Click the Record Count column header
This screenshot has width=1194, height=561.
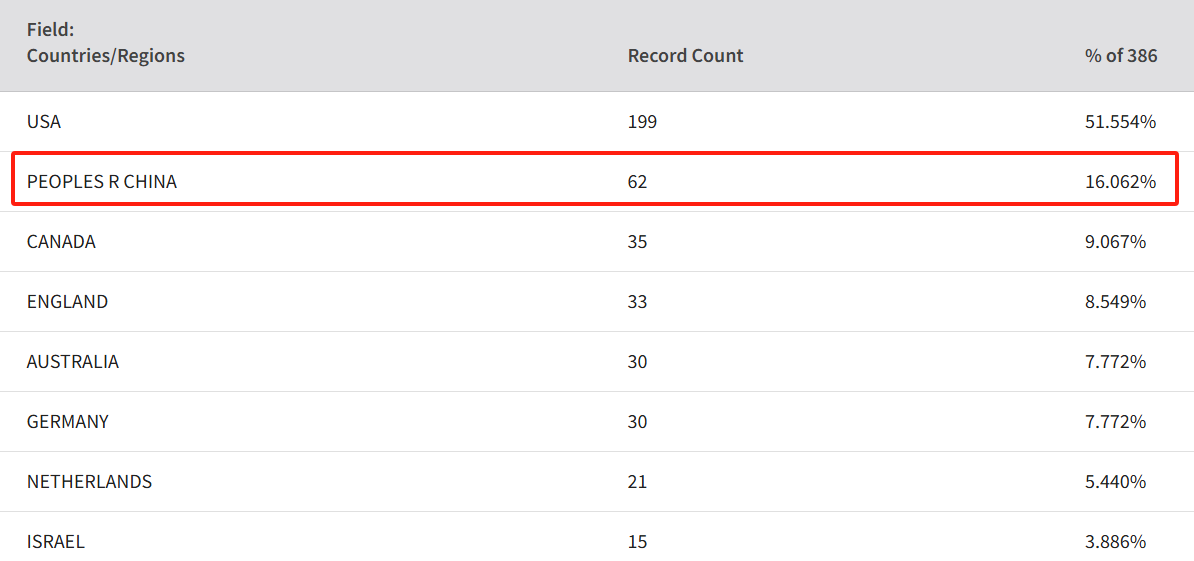click(685, 56)
